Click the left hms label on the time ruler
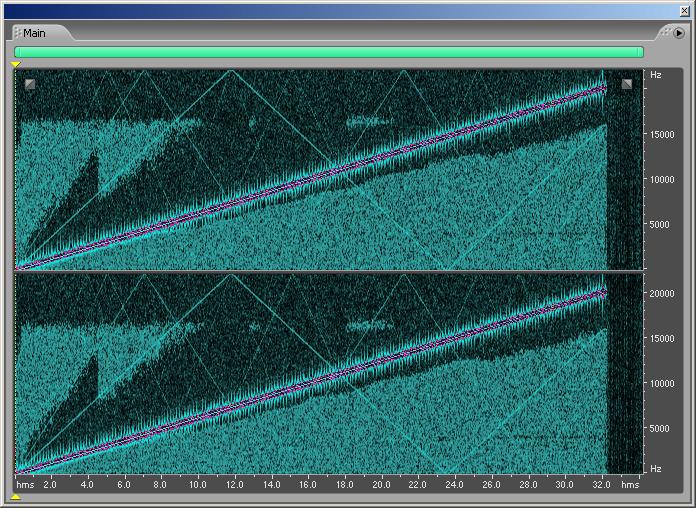Viewport: 696px width, 508px height. point(25,484)
